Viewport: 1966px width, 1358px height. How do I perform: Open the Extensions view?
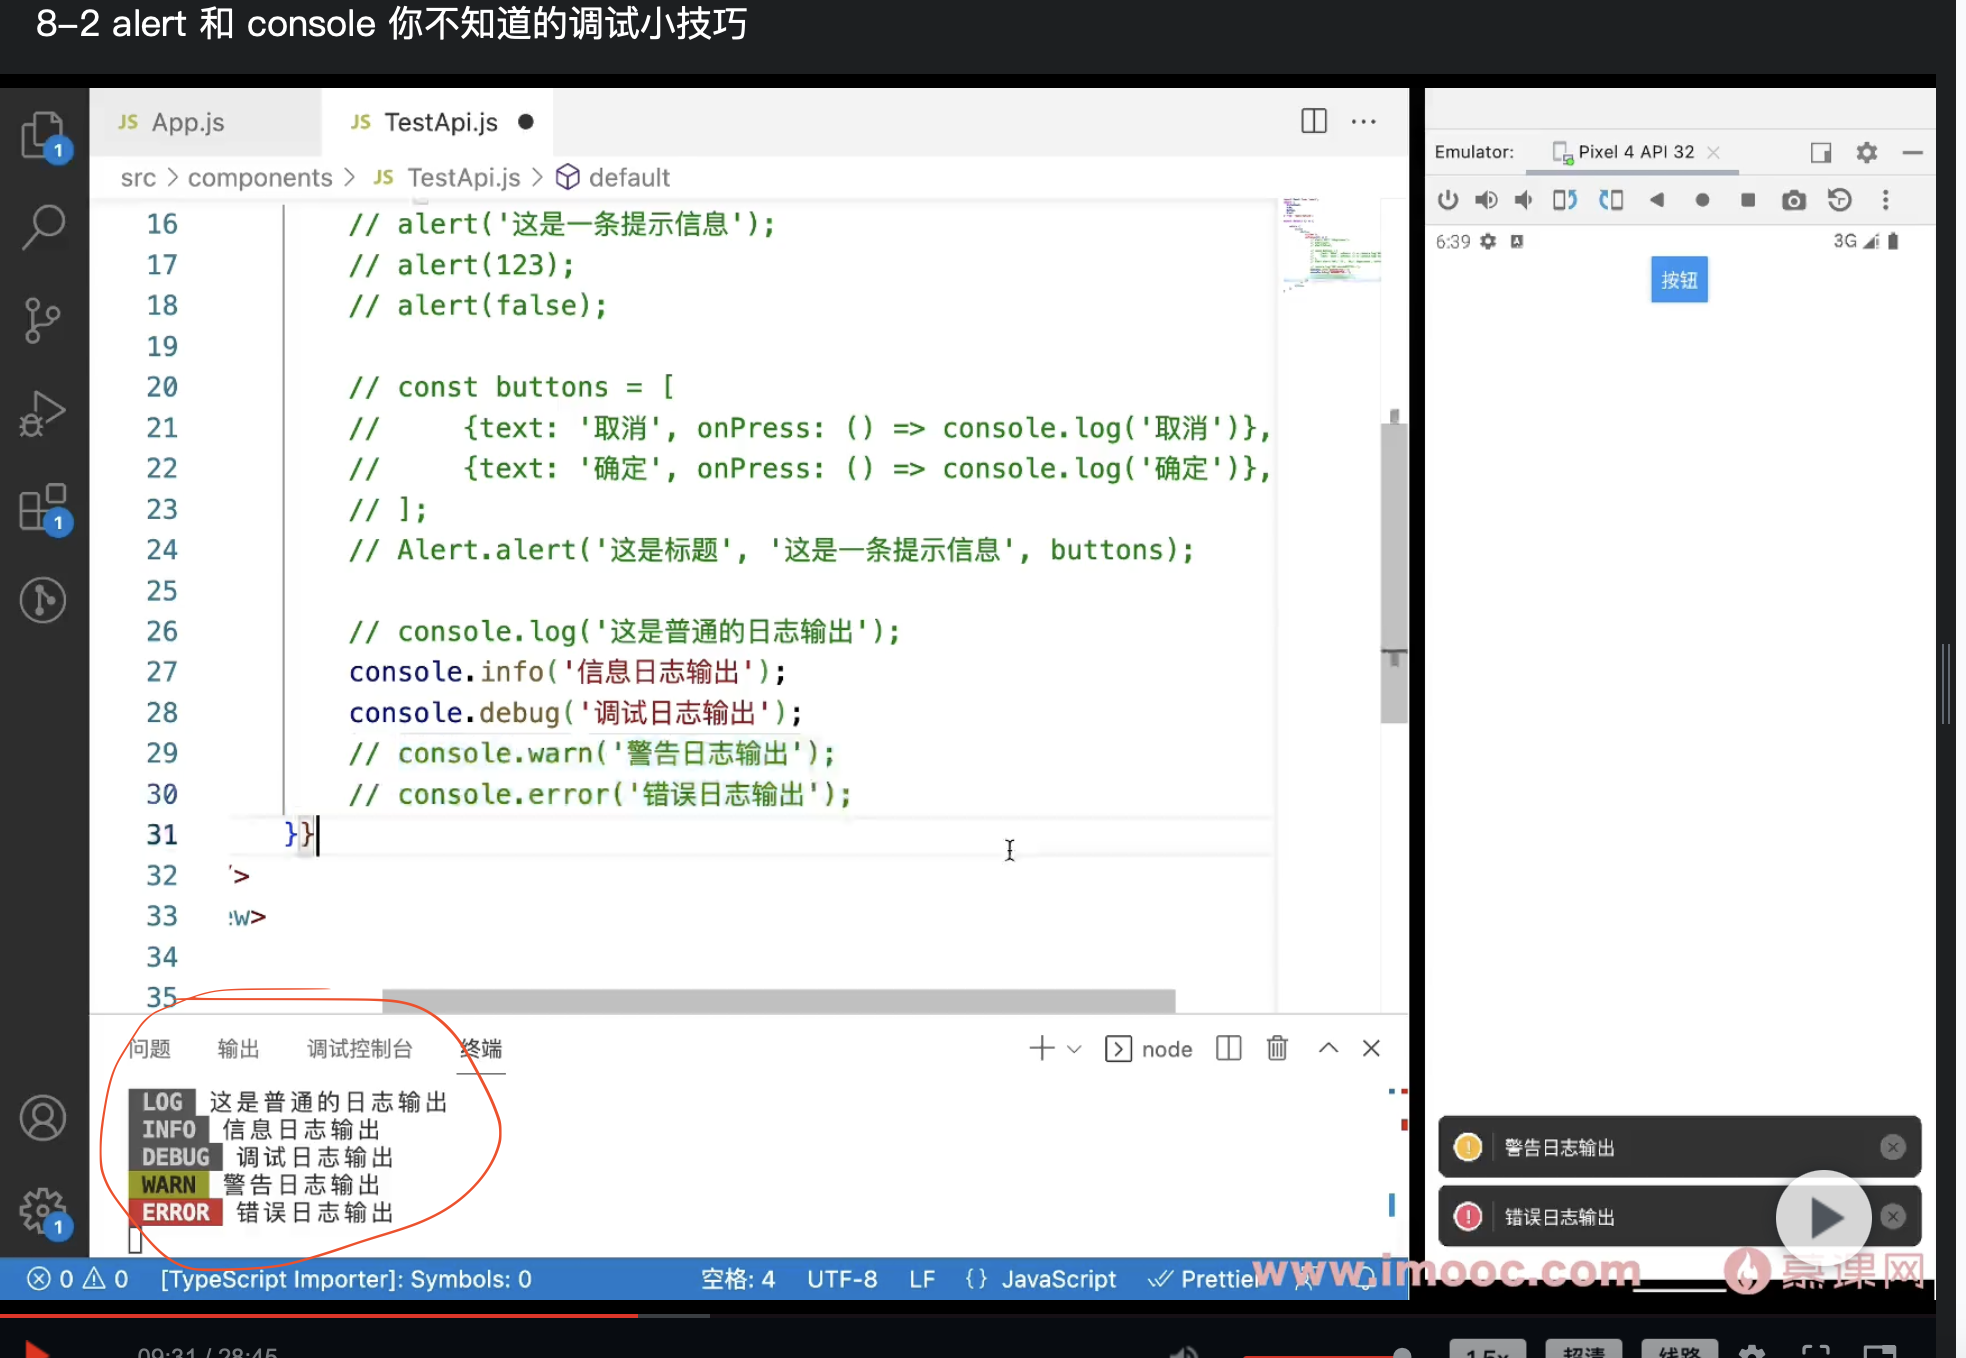pyautogui.click(x=43, y=508)
